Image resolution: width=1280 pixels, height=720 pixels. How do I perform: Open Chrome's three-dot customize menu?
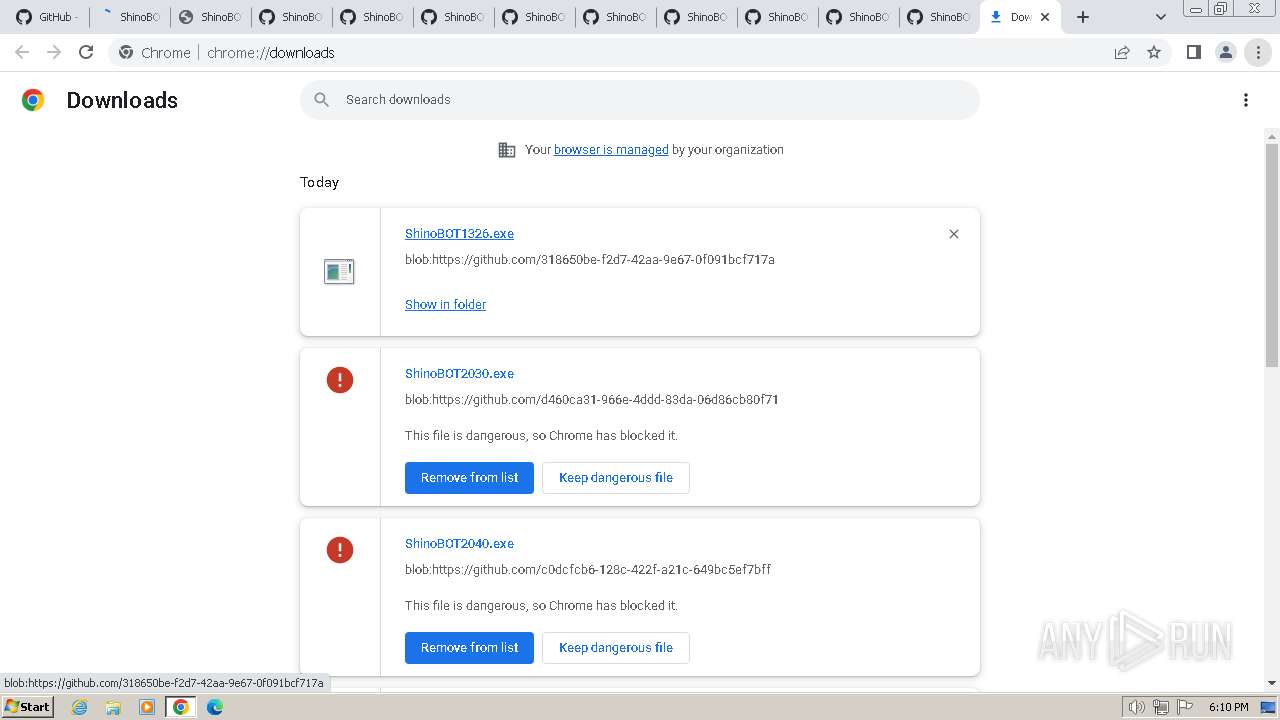(1258, 52)
